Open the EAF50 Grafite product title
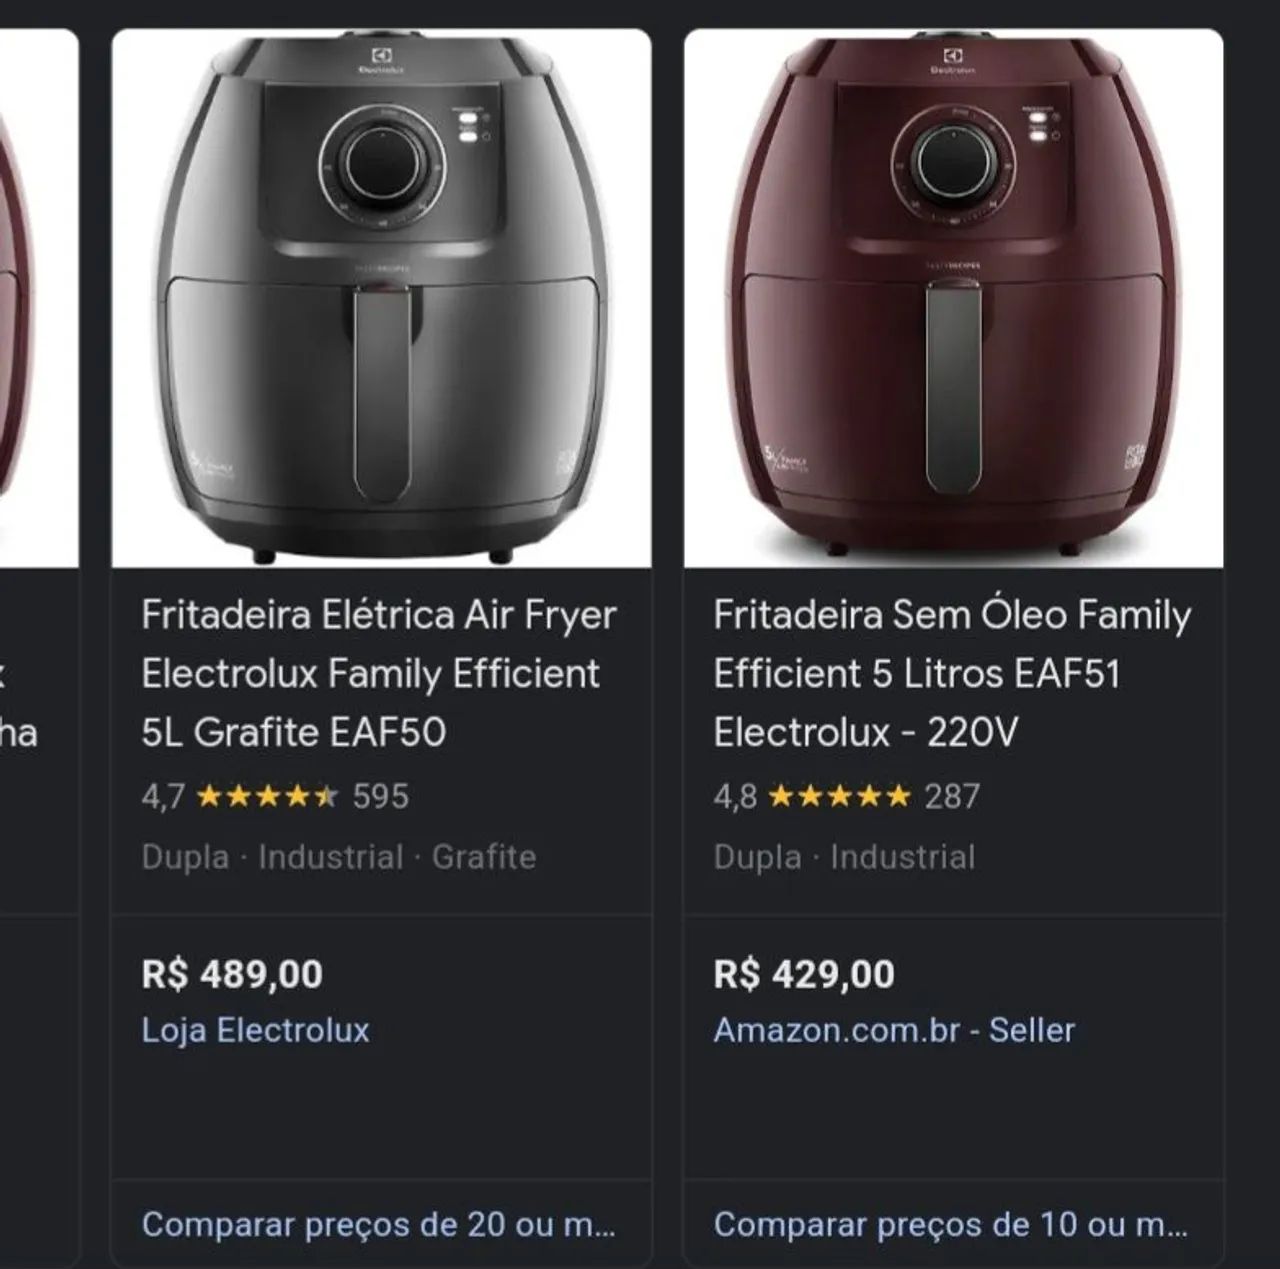1280x1269 pixels. pos(381,671)
